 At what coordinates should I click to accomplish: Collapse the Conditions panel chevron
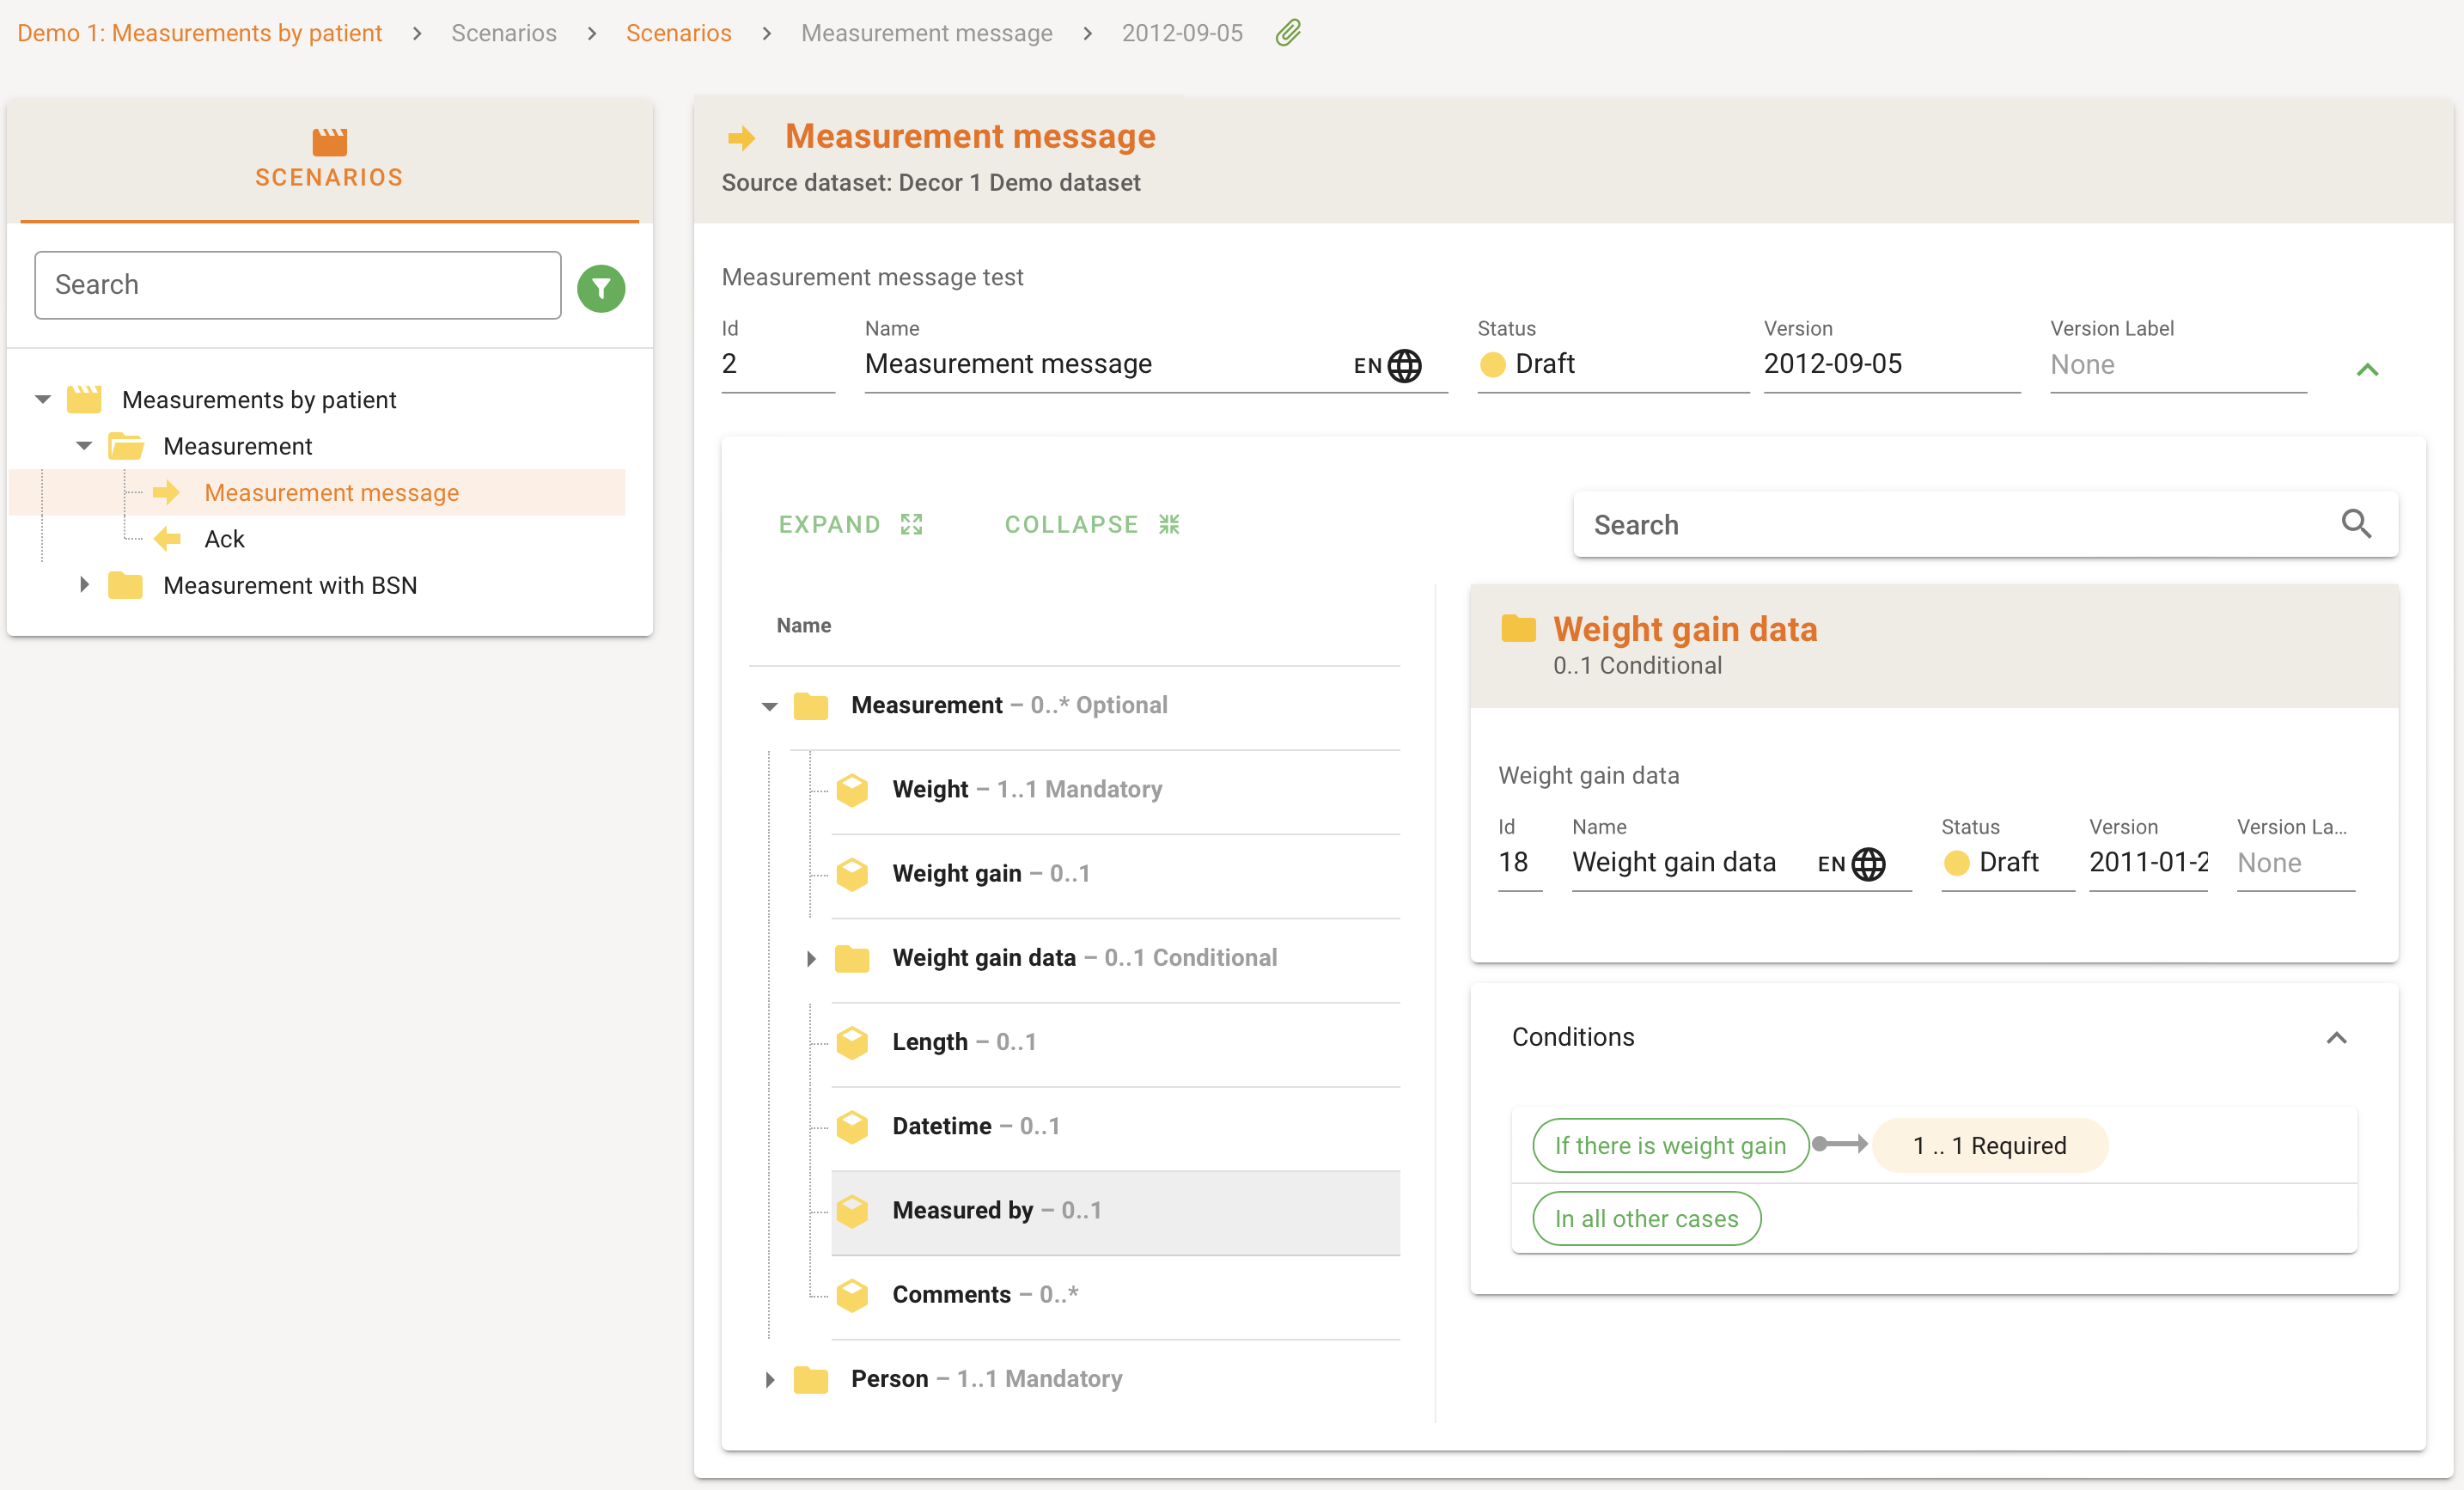pos(2335,1037)
